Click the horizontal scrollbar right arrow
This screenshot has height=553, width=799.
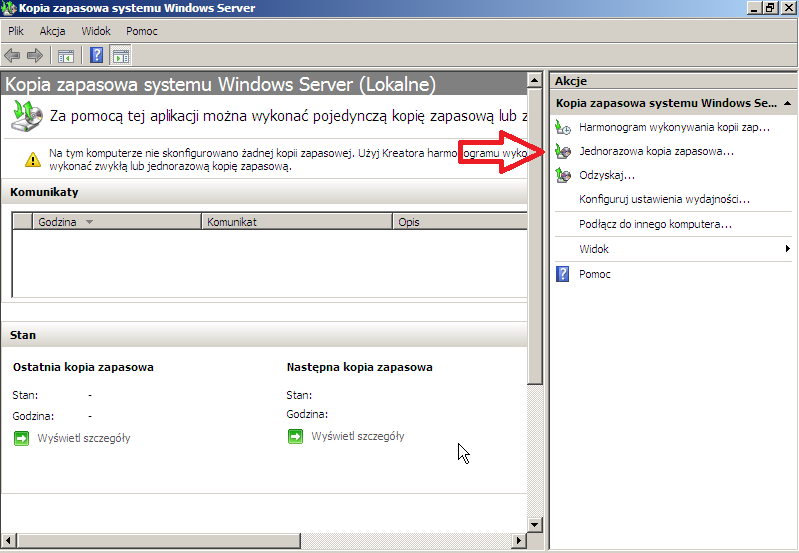point(519,540)
